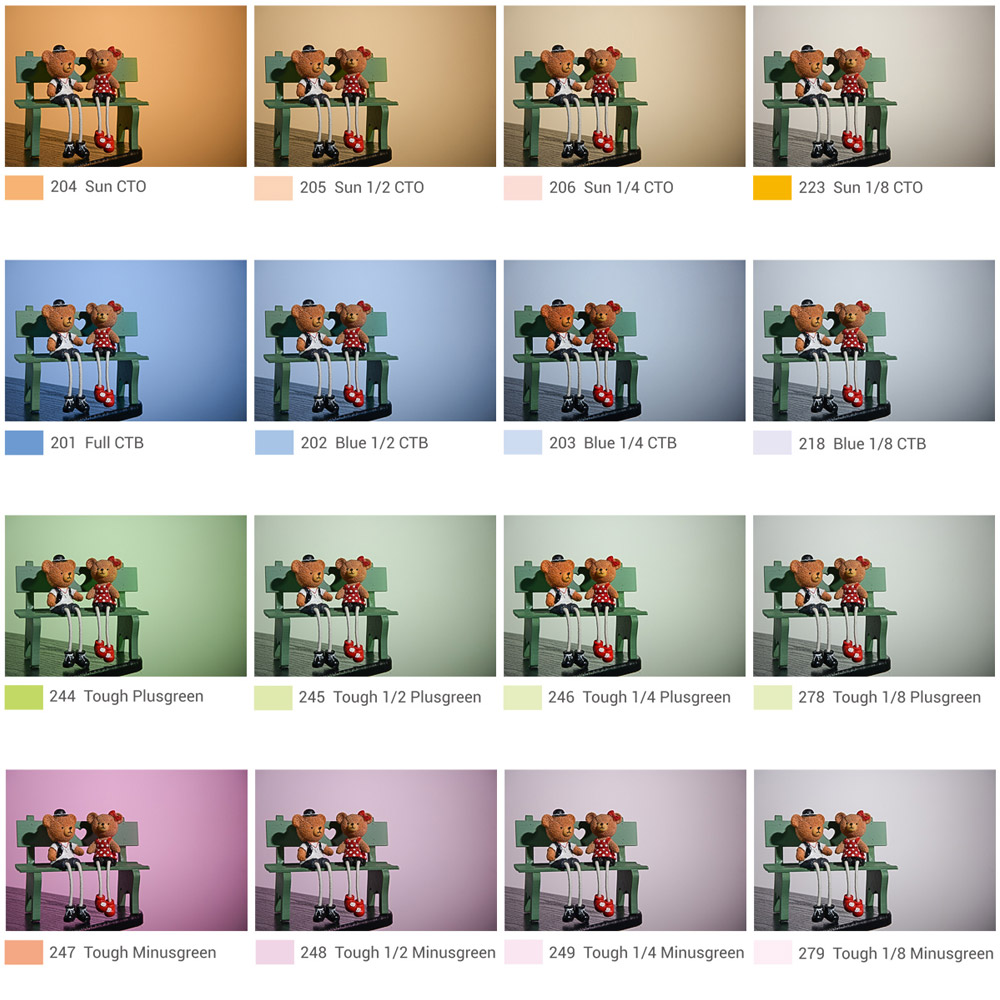Image resolution: width=1000 pixels, height=1000 pixels.
Task: Click the 244 Tough Plusgreen swatch
Action: 24,697
